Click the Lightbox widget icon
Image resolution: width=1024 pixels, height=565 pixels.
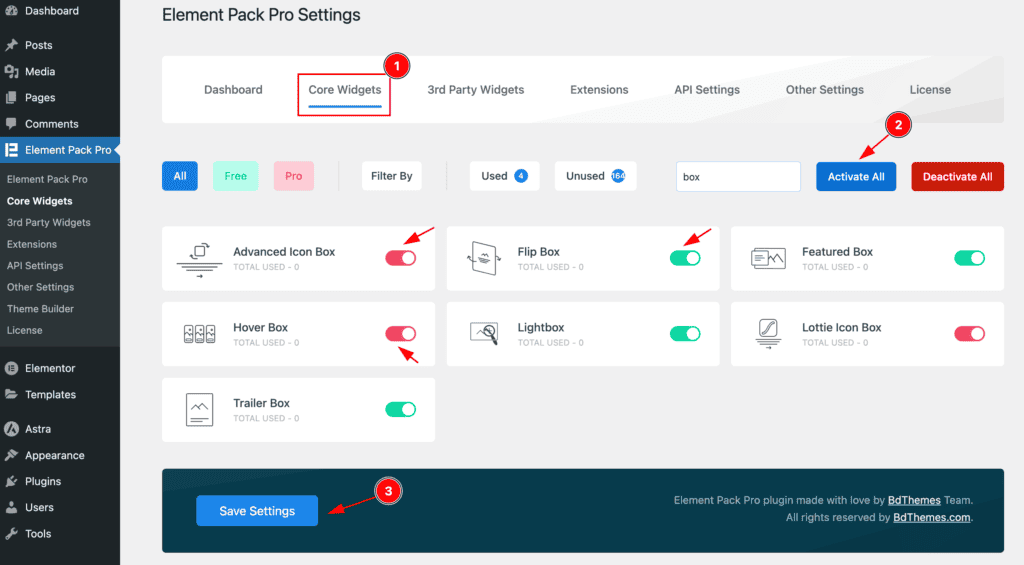[484, 333]
